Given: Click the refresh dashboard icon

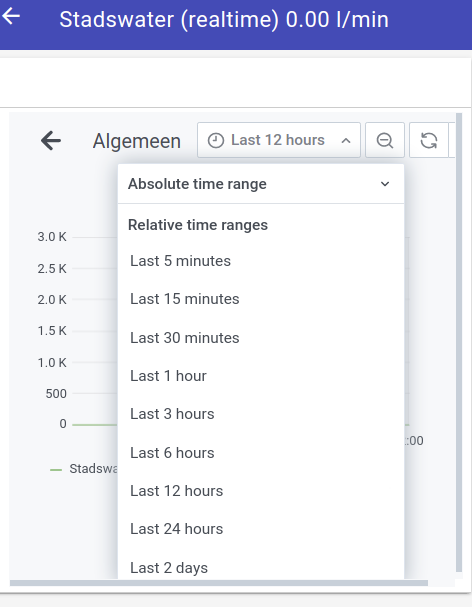Looking at the screenshot, I should (429, 140).
